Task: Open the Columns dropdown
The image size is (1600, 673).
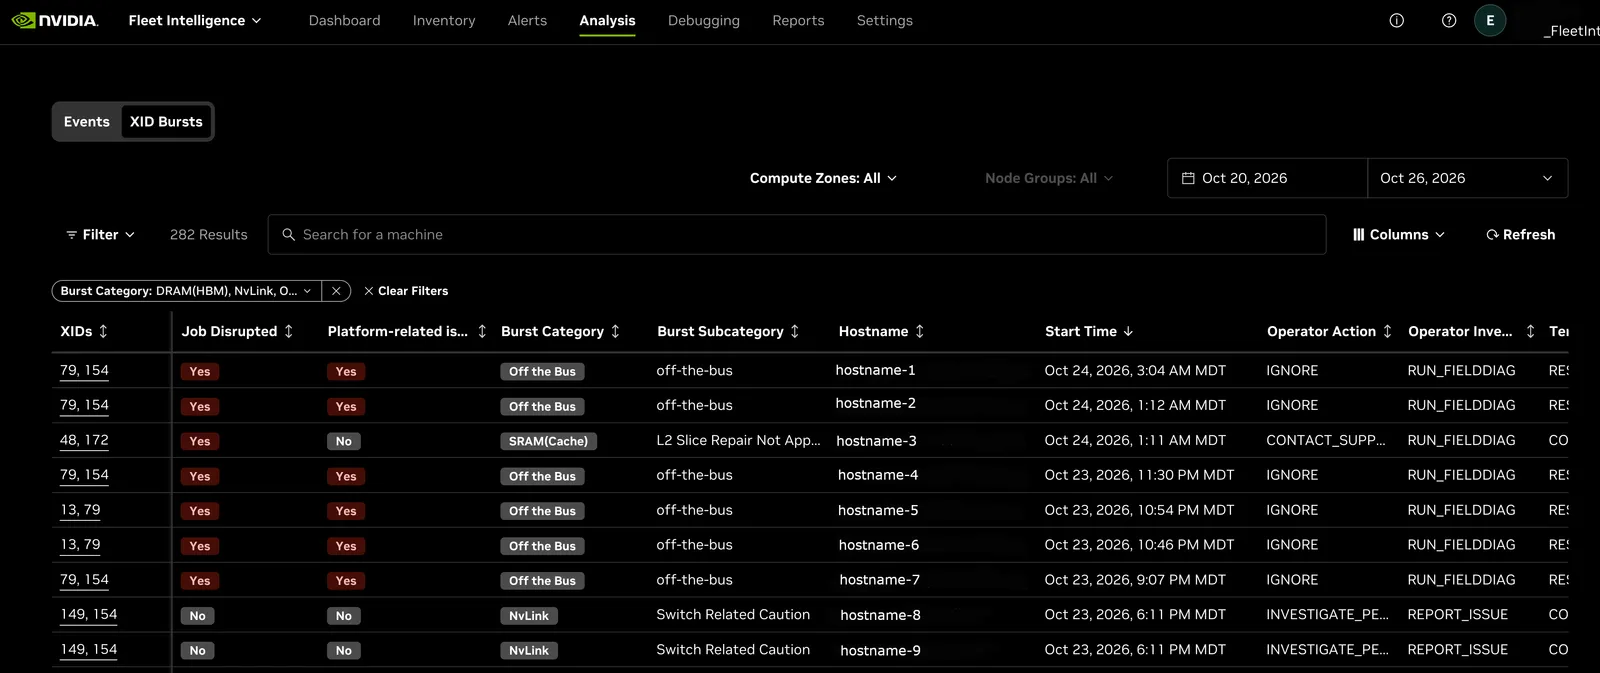Action: [1399, 234]
